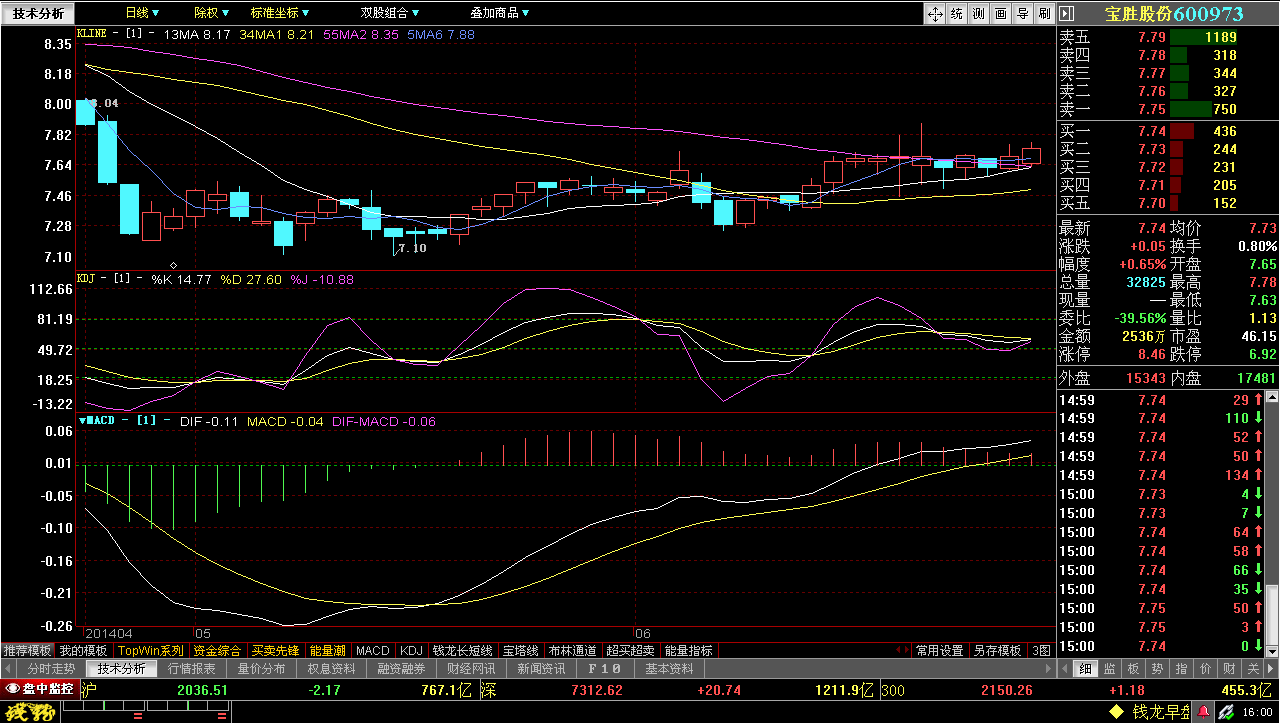Select the 技术分析 title tab
1280x723 pixels.
pos(37,13)
